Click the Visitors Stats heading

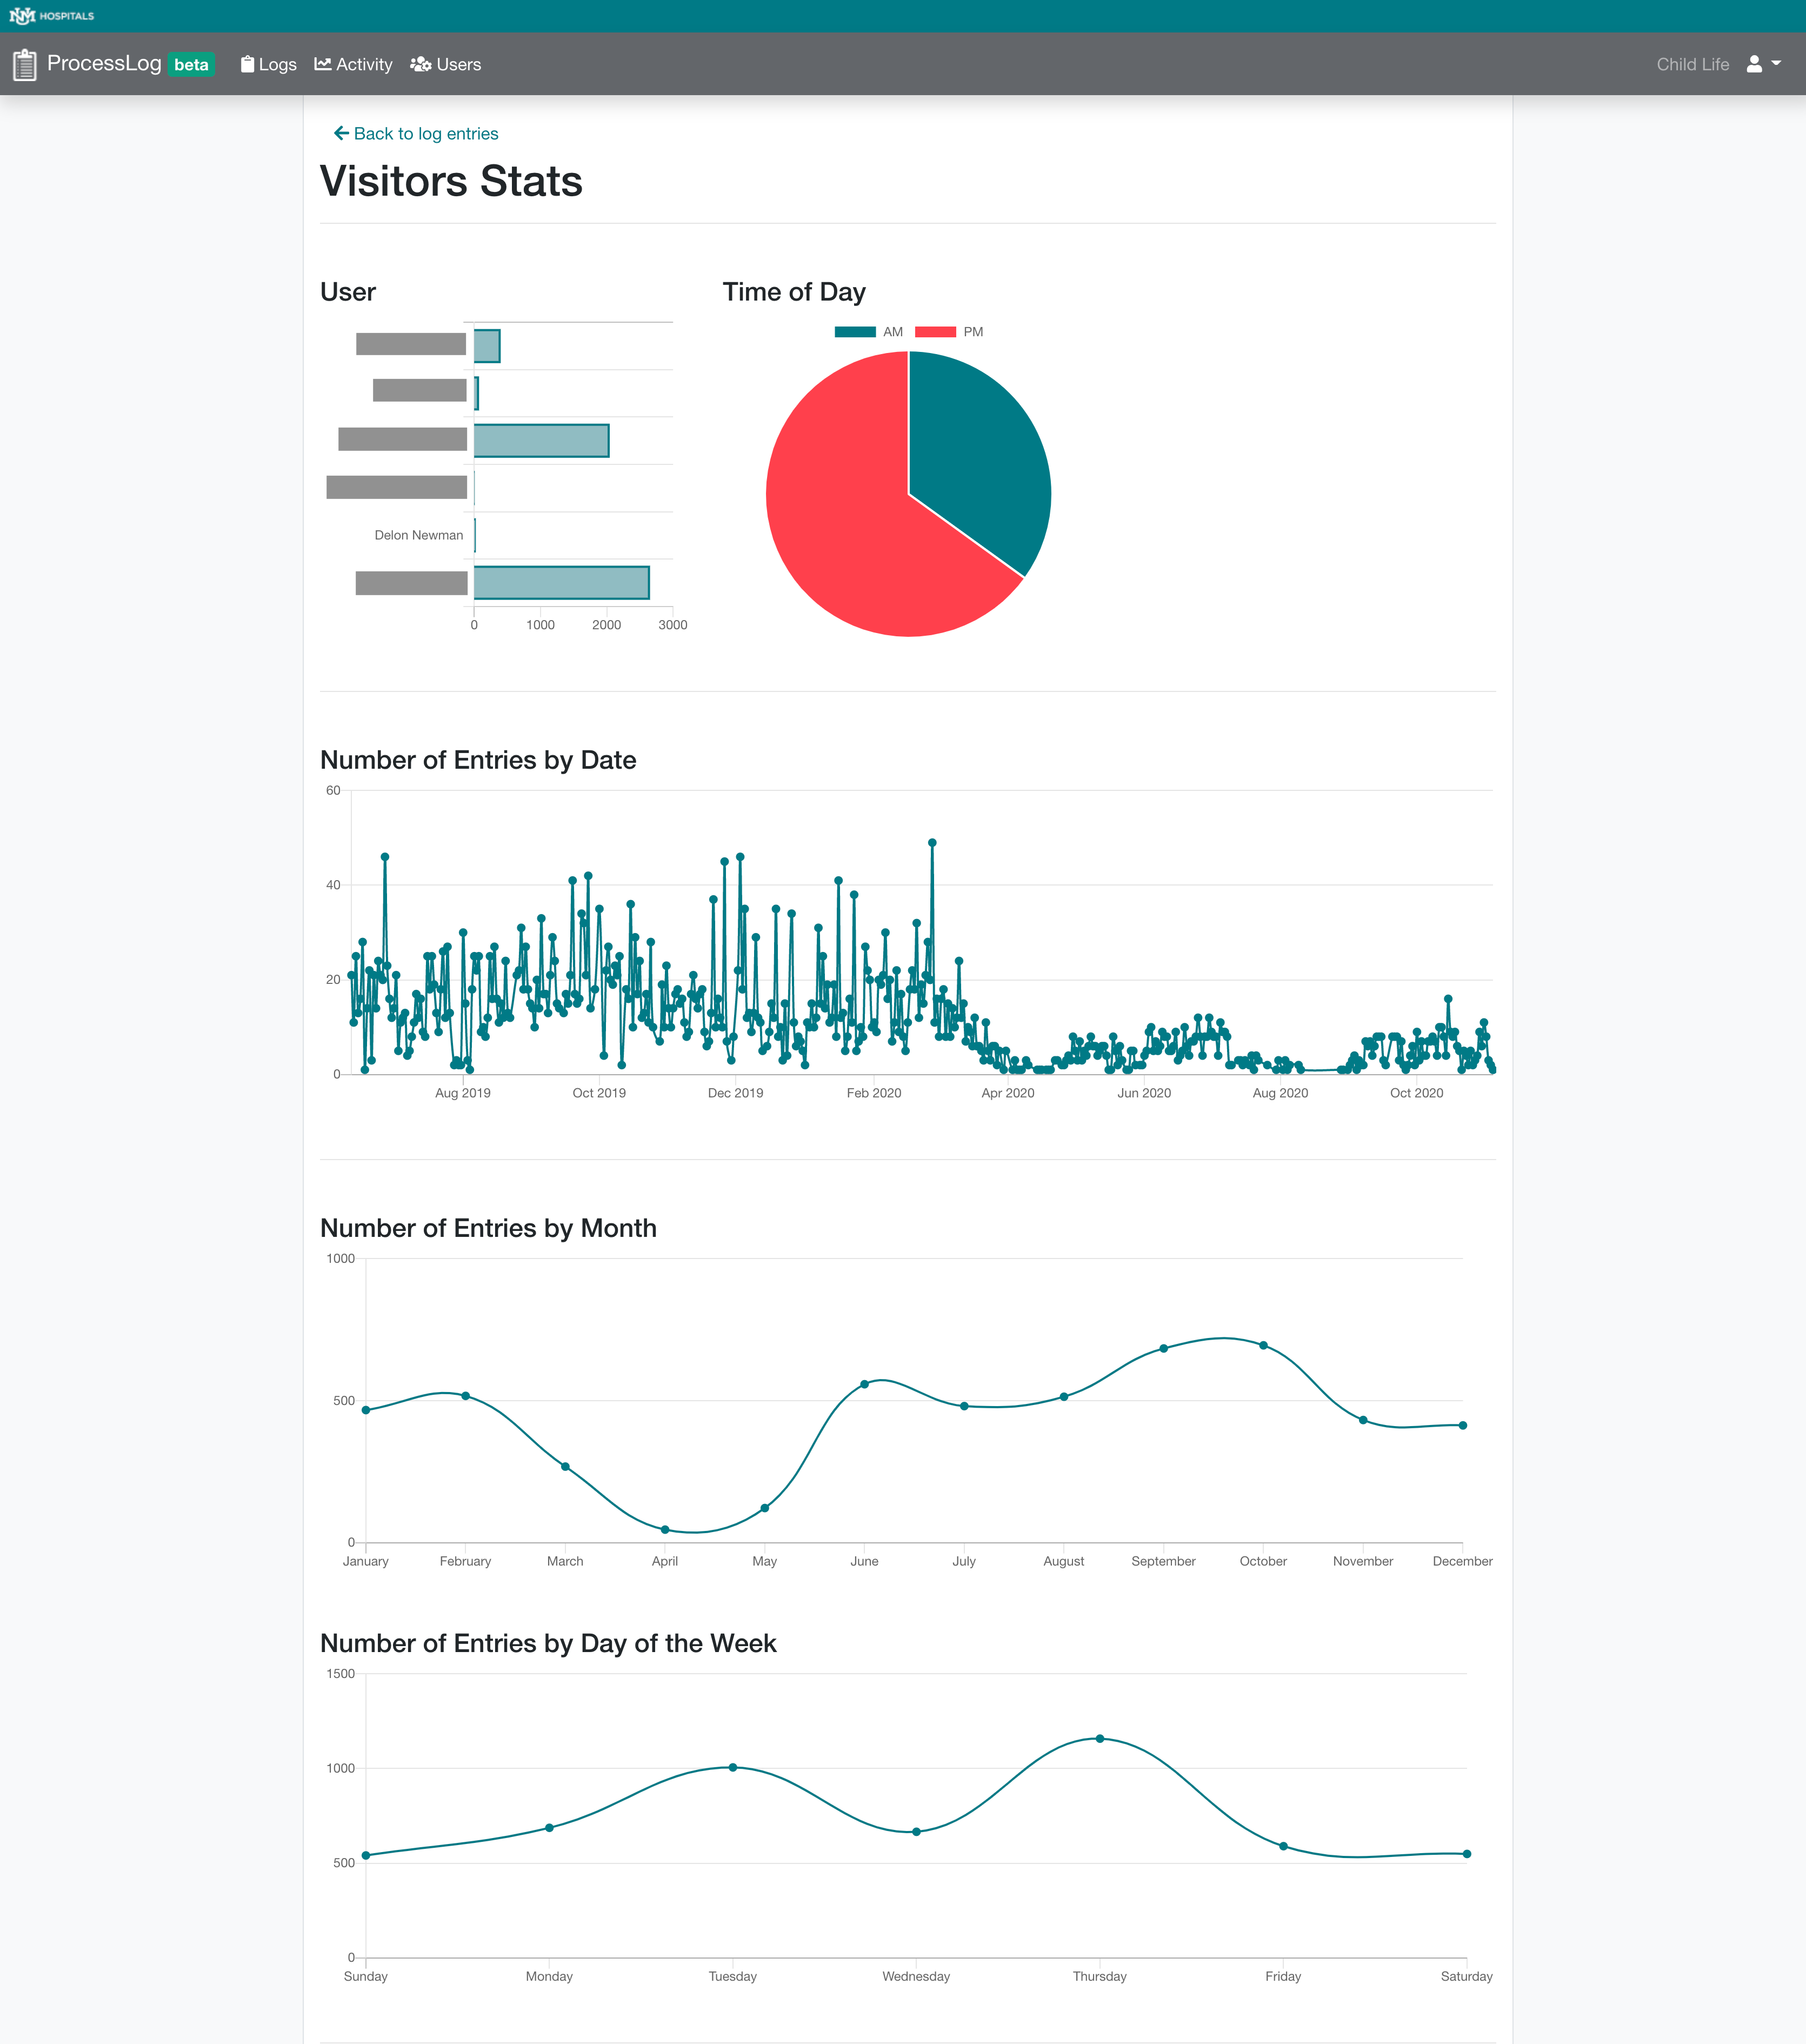pyautogui.click(x=451, y=181)
